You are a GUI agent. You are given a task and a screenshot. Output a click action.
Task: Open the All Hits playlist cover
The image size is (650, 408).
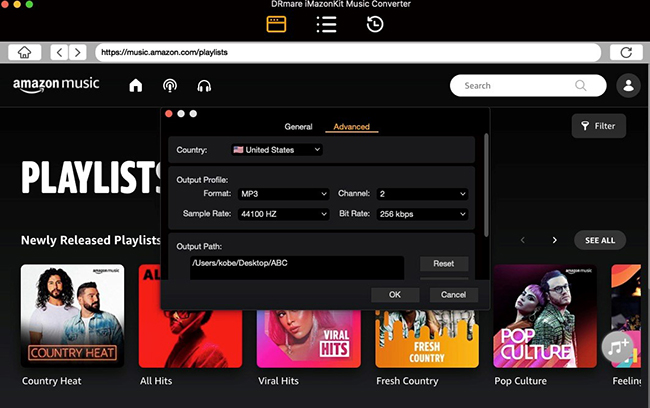tap(190, 338)
